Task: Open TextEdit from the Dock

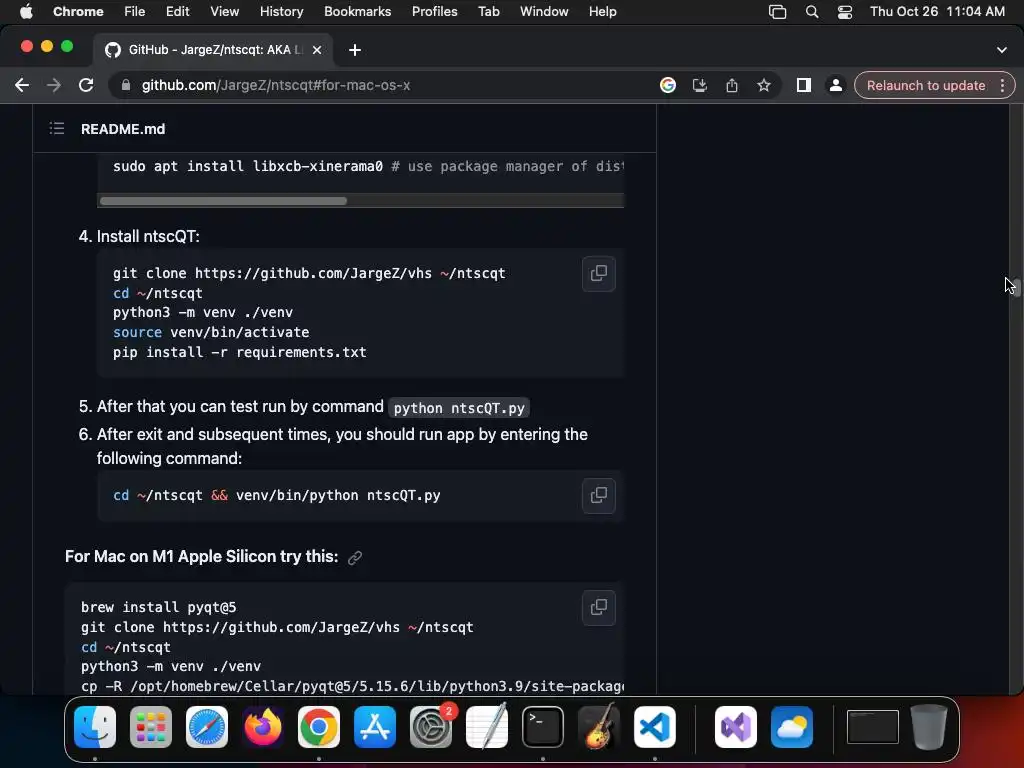Action: [x=487, y=727]
